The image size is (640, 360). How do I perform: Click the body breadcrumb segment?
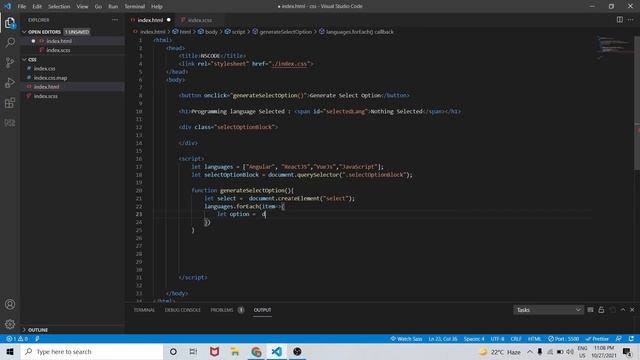click(x=208, y=32)
